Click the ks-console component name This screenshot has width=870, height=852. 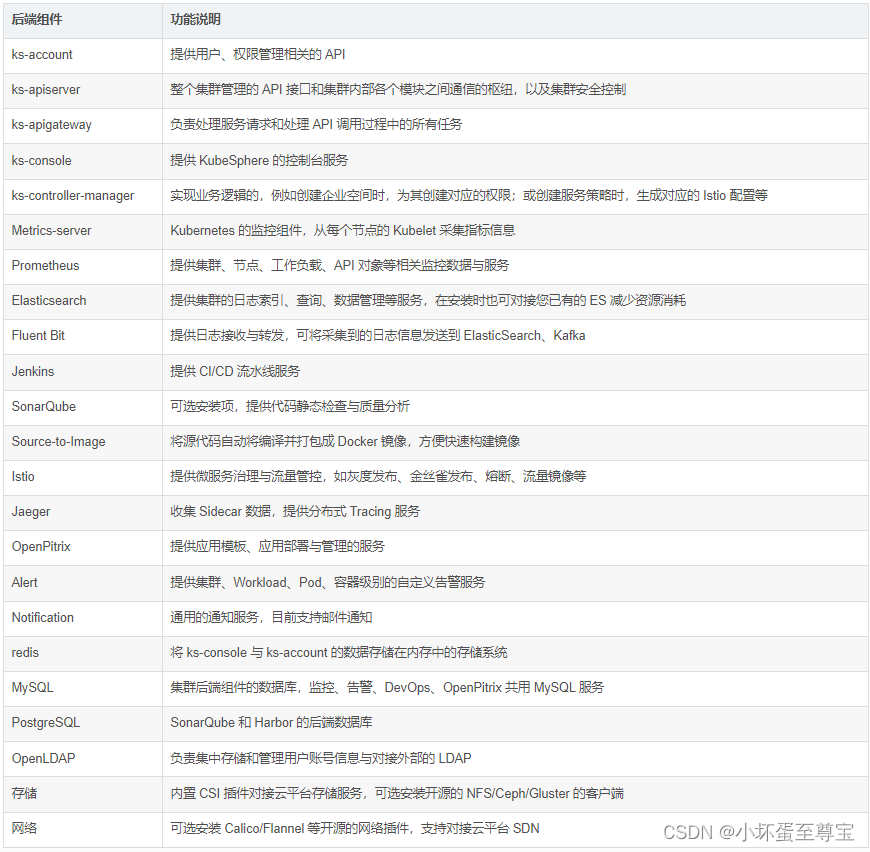(41, 160)
